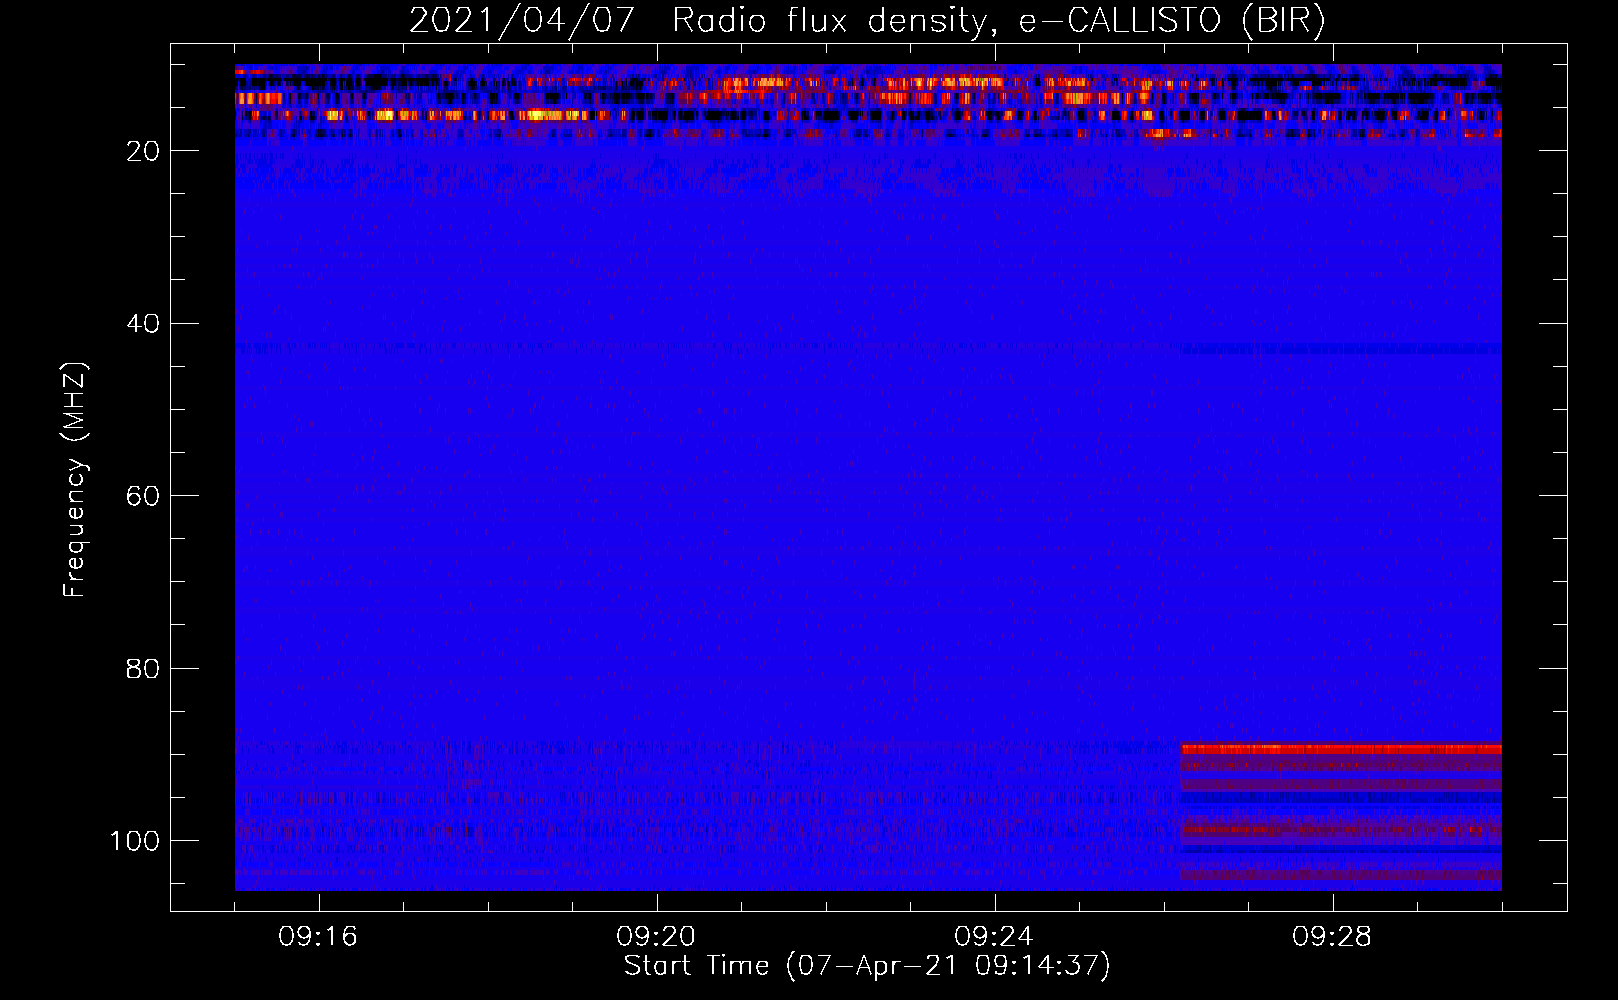Click the time tick label "09:20"

[x=656, y=937]
